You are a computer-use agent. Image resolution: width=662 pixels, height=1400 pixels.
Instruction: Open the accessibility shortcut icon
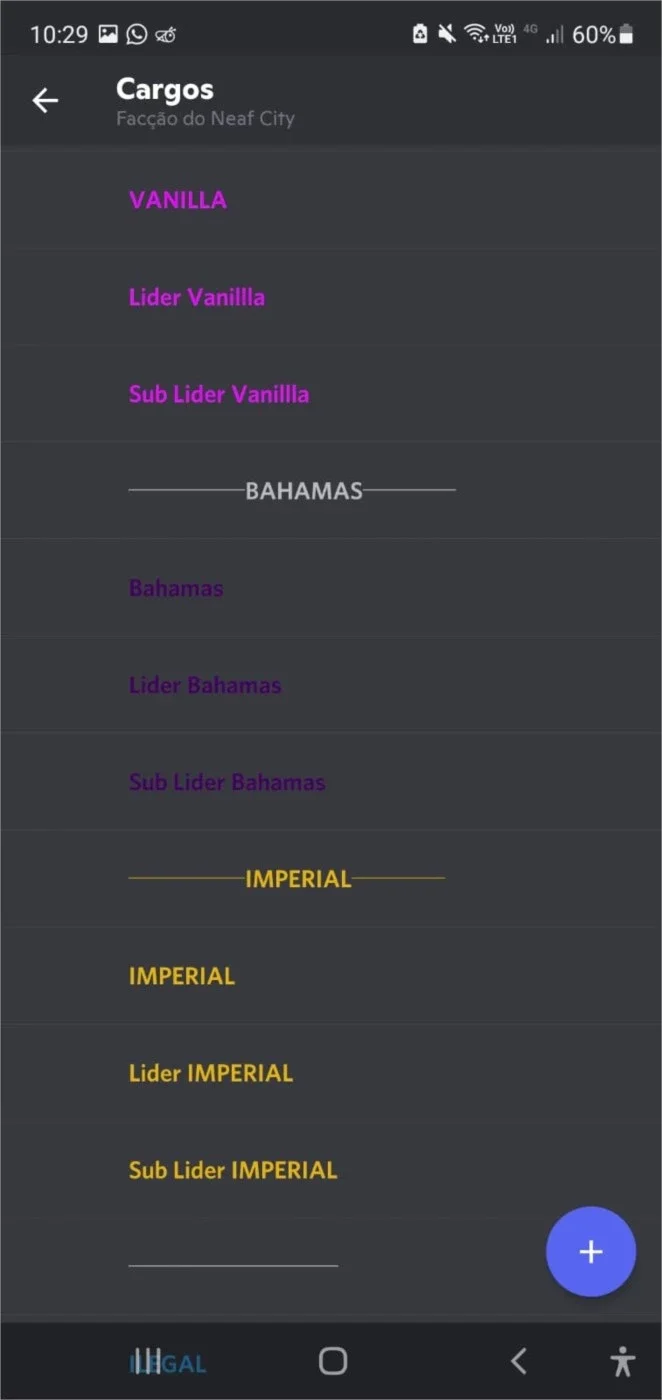pyautogui.click(x=623, y=1361)
